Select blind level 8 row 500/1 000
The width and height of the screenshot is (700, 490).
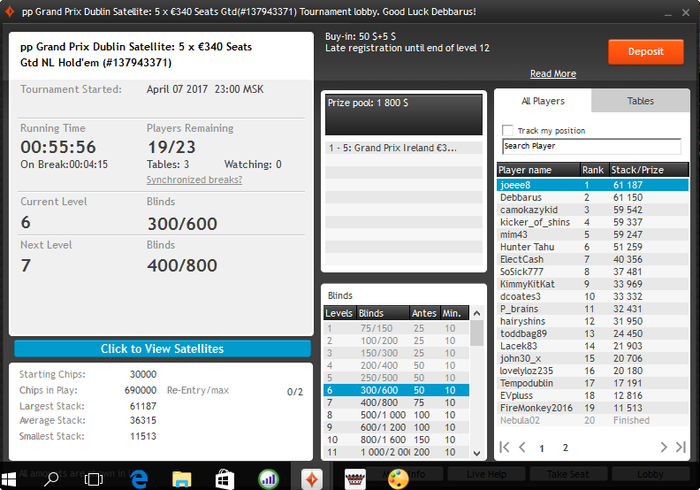pos(396,415)
